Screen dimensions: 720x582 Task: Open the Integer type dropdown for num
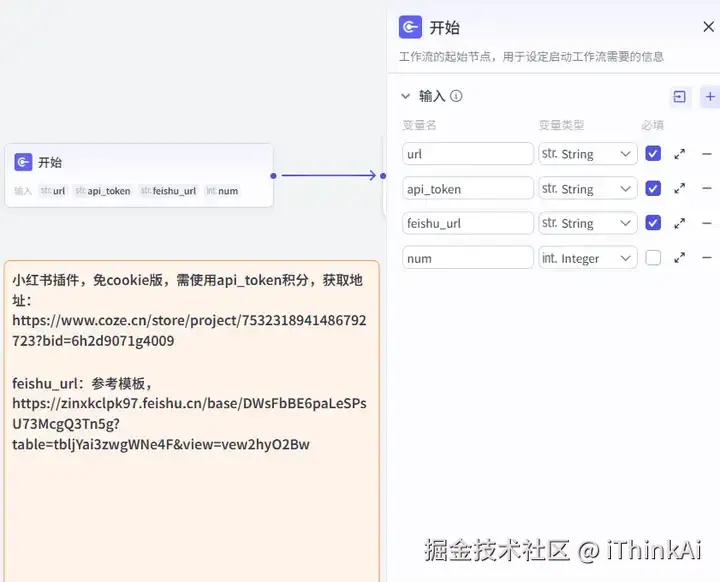point(588,258)
